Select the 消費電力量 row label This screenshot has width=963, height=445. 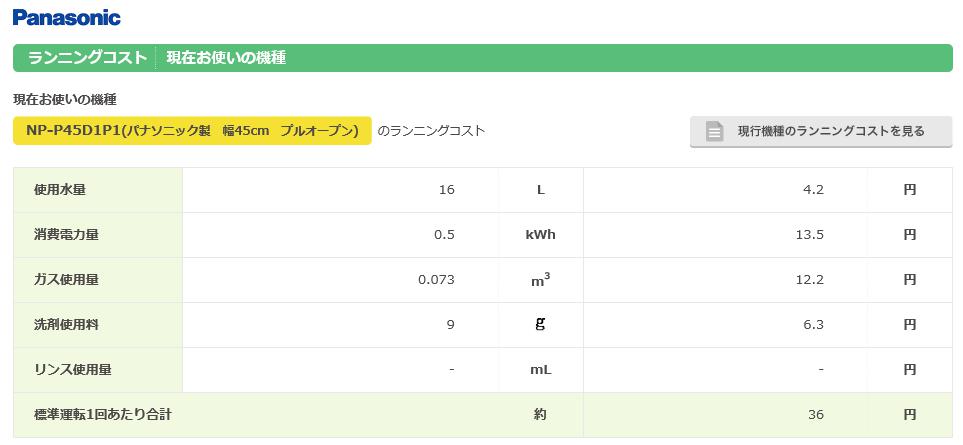tap(66, 235)
